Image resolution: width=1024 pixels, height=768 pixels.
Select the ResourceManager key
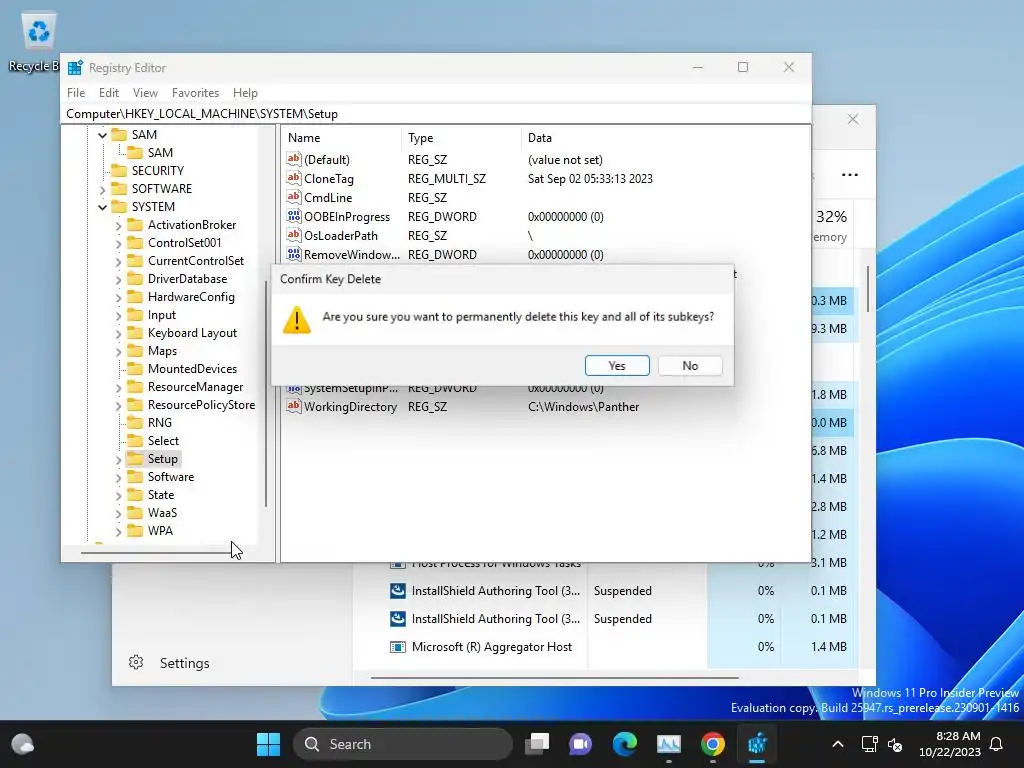coord(195,387)
